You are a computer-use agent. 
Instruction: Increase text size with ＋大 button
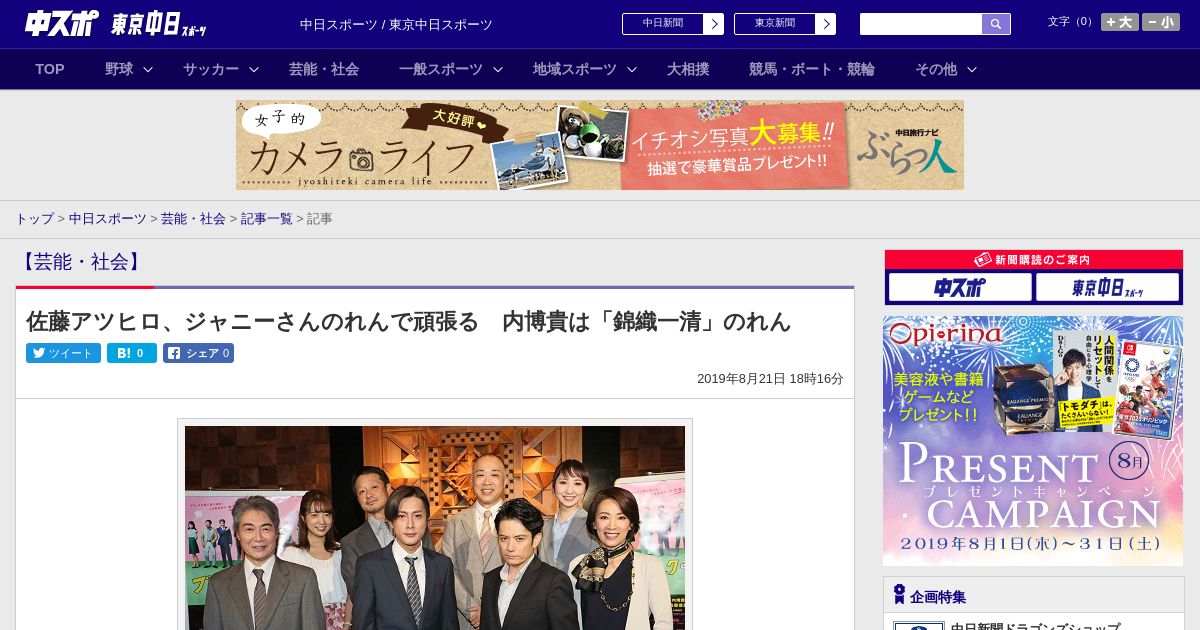1120,22
